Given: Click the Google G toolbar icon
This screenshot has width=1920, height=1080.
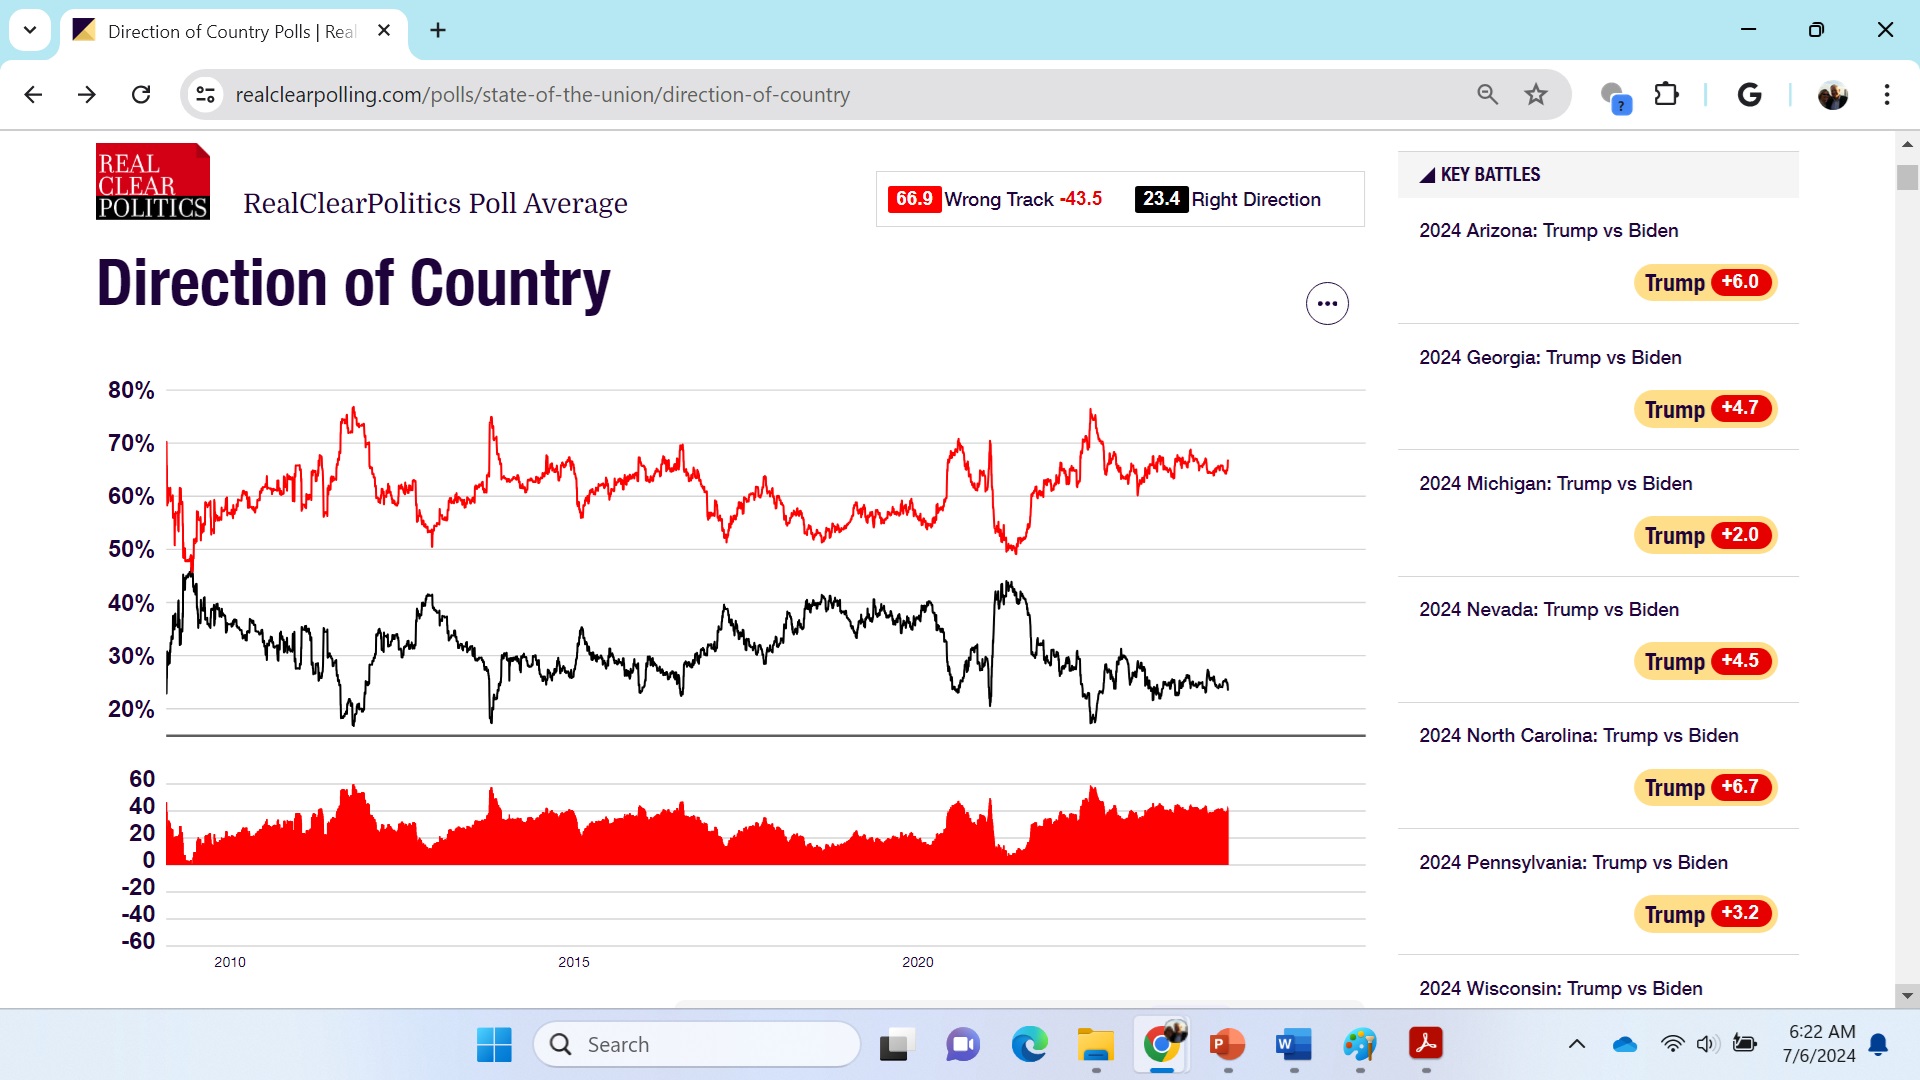Looking at the screenshot, I should click(1749, 95).
